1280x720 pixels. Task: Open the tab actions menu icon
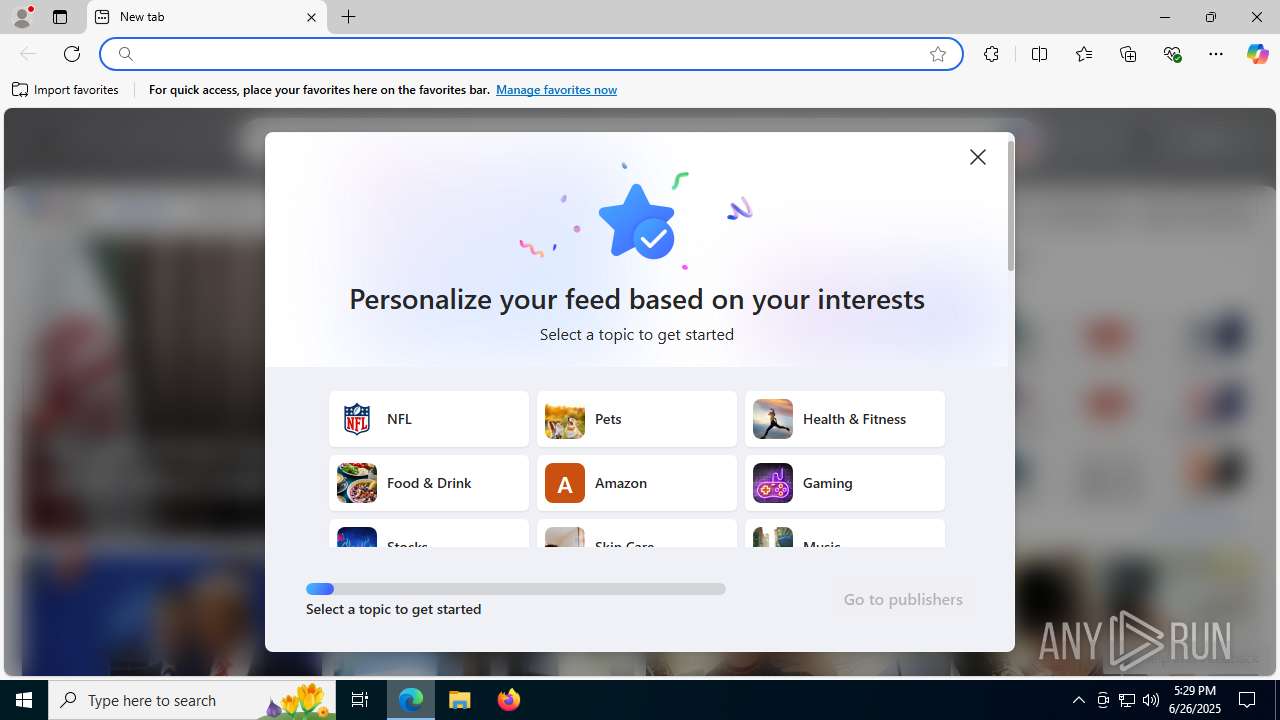60,17
